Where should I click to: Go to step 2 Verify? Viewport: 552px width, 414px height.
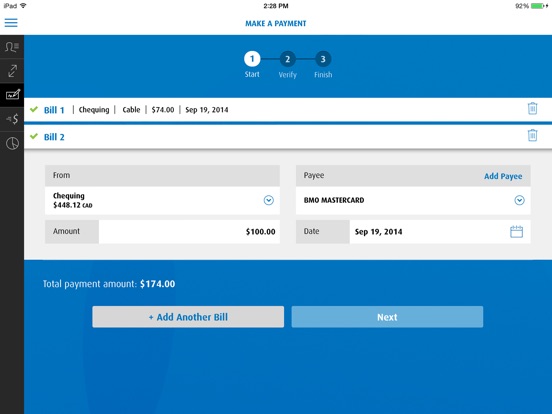[x=288, y=59]
